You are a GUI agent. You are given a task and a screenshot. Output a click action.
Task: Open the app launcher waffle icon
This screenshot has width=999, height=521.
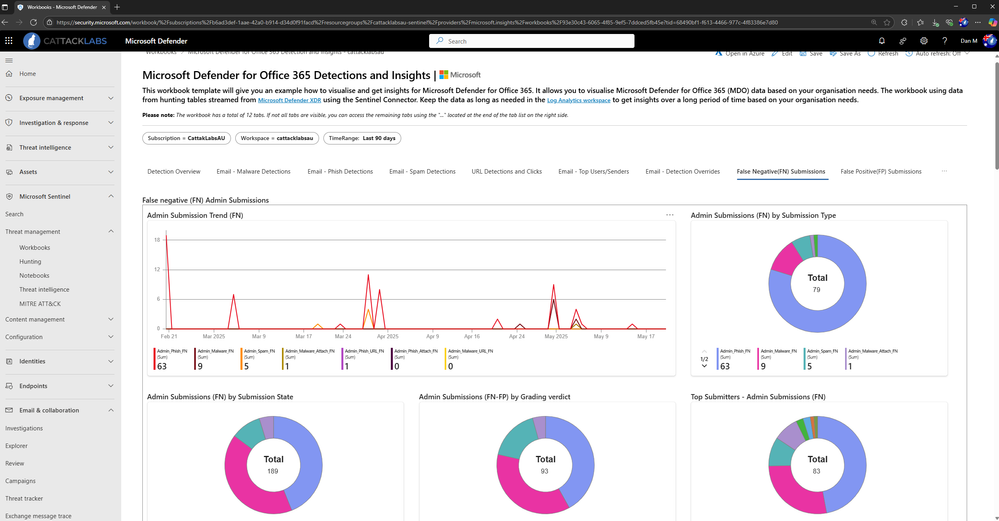[x=8, y=41]
